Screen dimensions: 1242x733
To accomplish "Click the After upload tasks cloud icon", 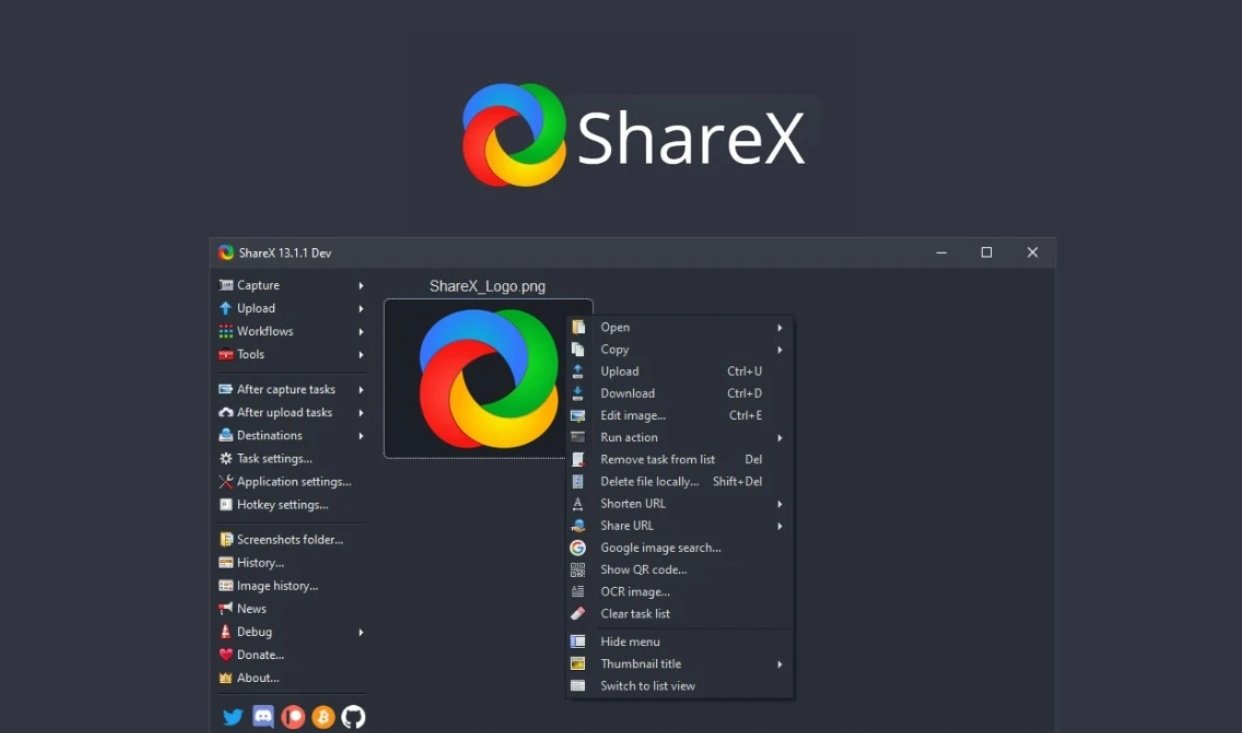I will (x=226, y=413).
